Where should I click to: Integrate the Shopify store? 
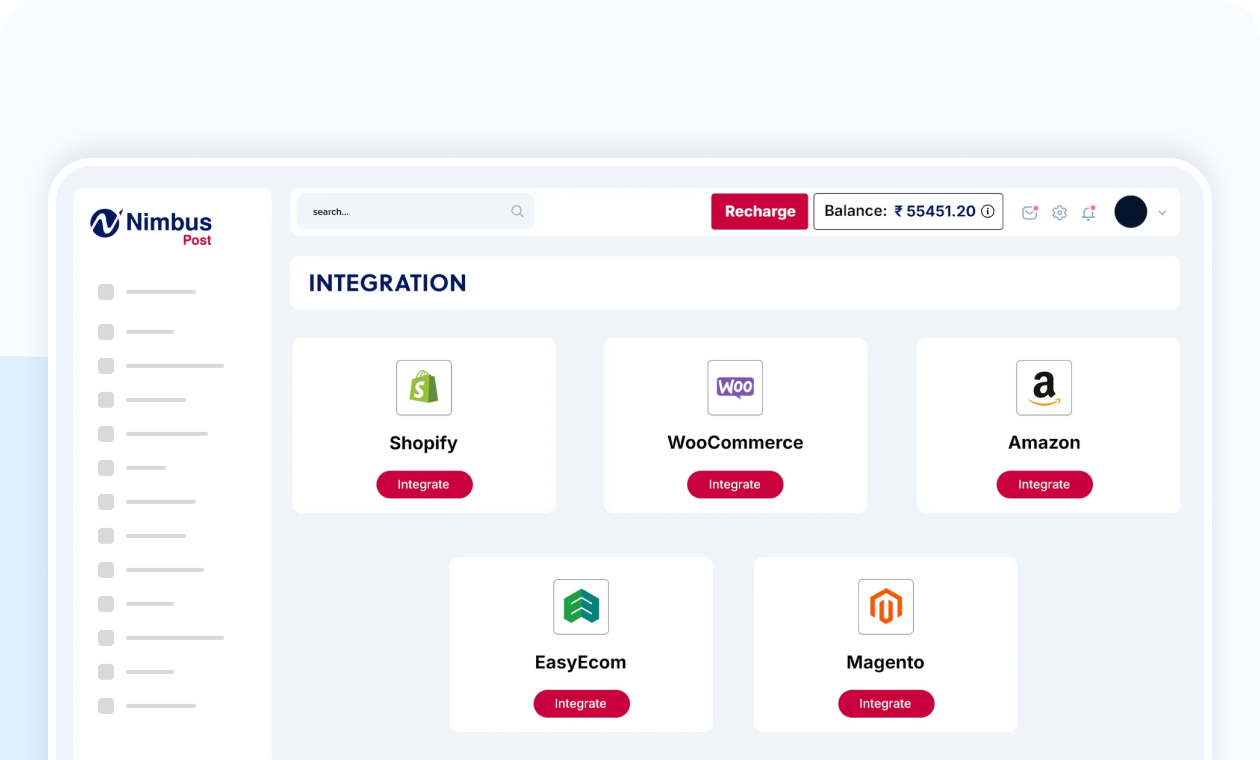424,484
